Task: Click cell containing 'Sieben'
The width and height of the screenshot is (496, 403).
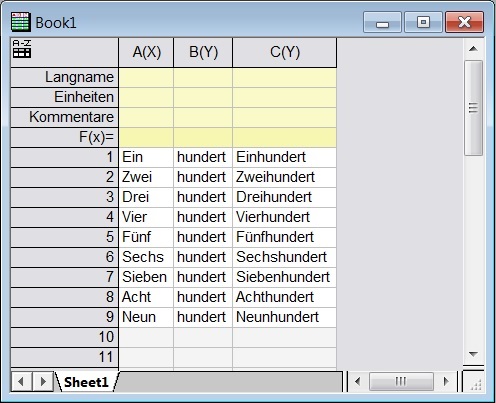Action: pyautogui.click(x=146, y=277)
